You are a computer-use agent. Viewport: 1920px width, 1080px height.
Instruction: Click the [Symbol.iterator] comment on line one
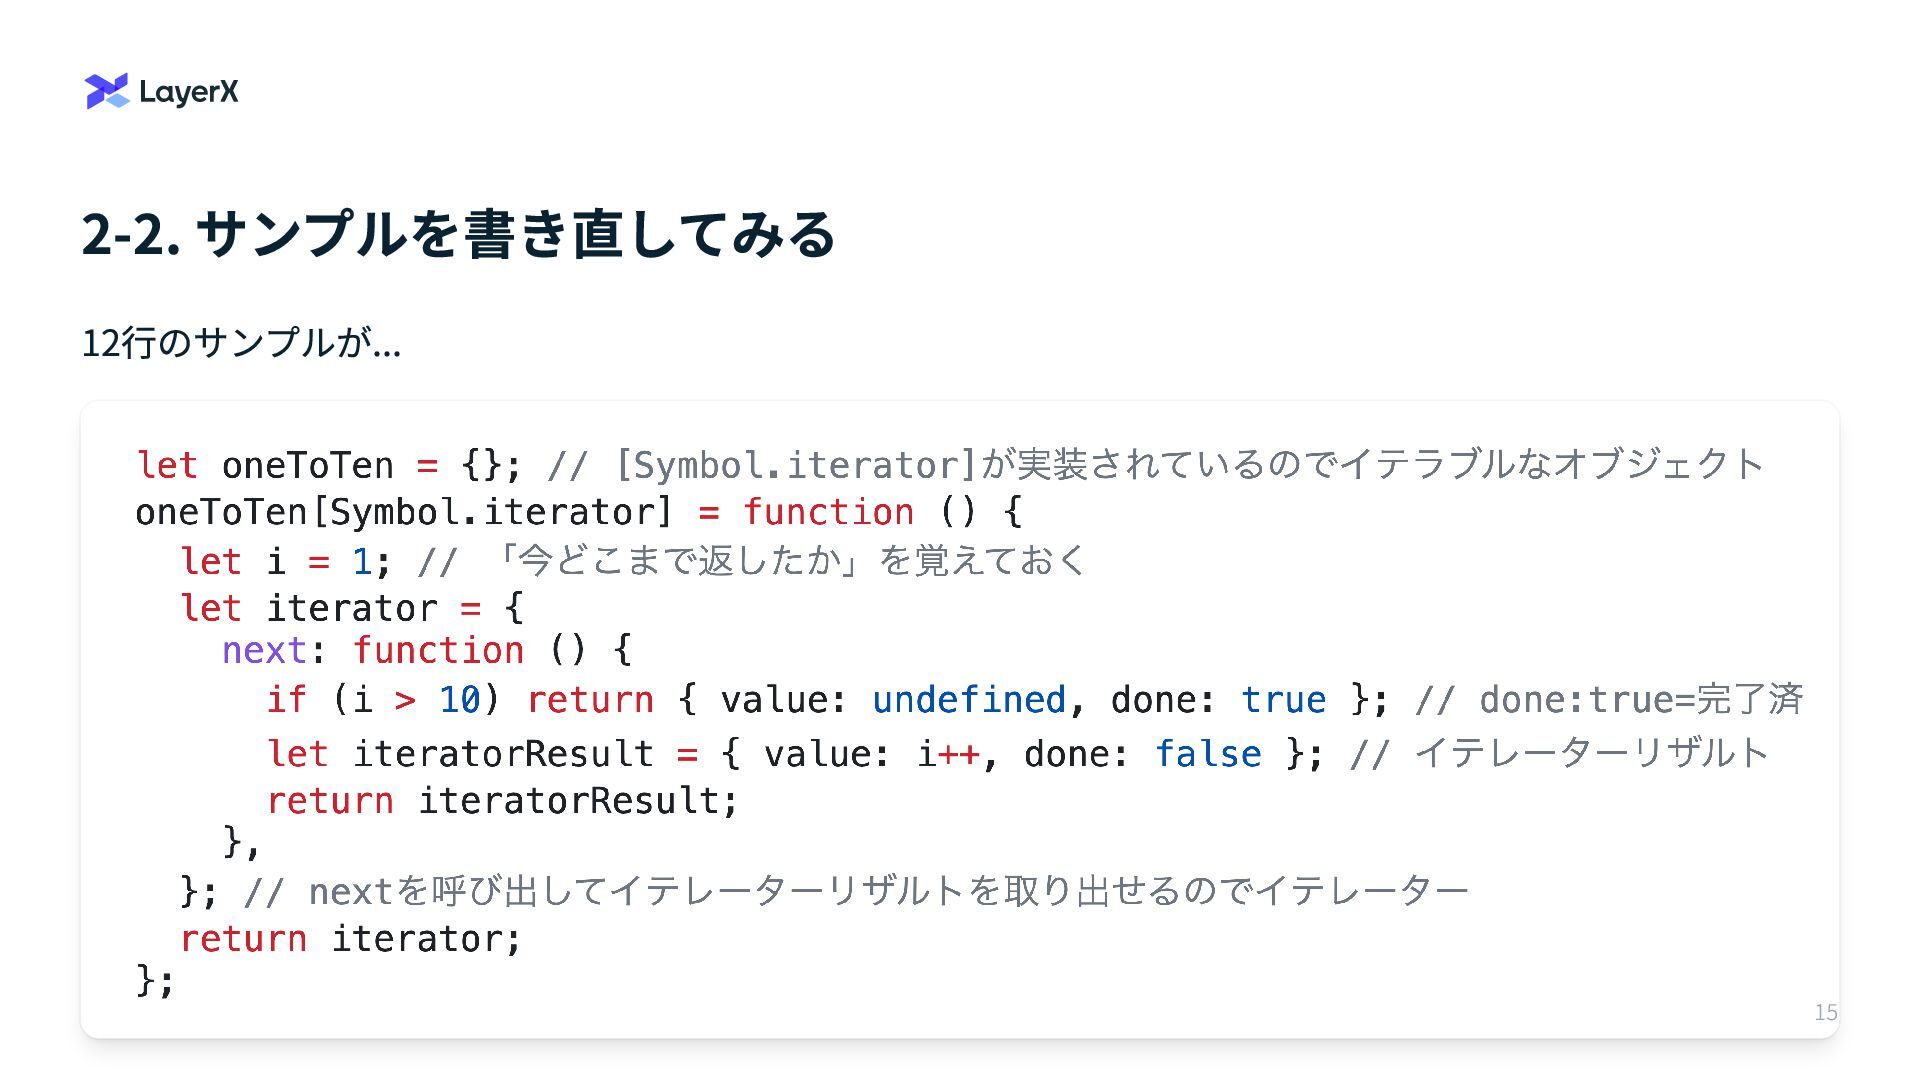click(1156, 465)
